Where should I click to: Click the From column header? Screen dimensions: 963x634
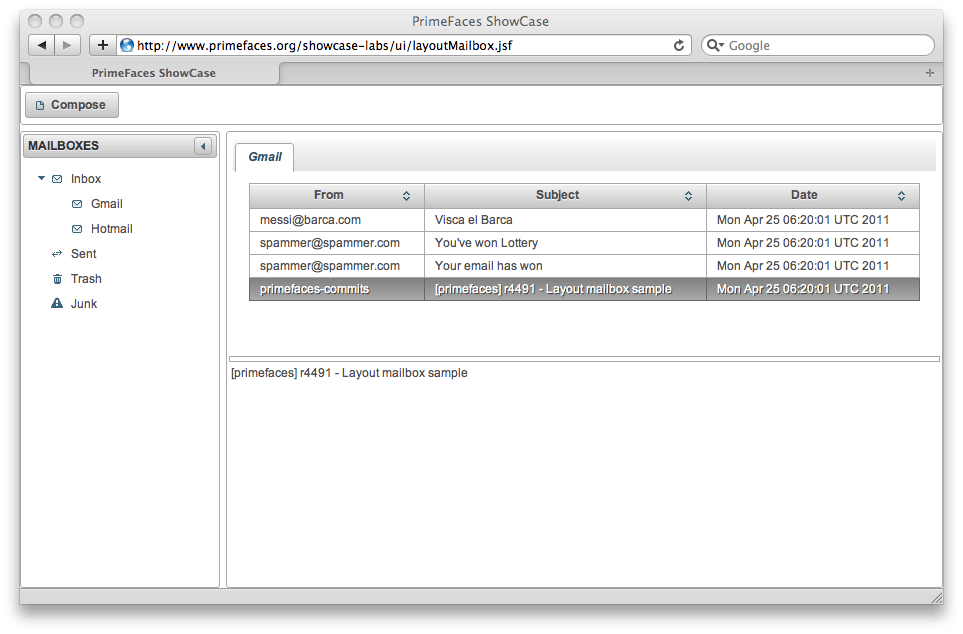pyautogui.click(x=337, y=195)
